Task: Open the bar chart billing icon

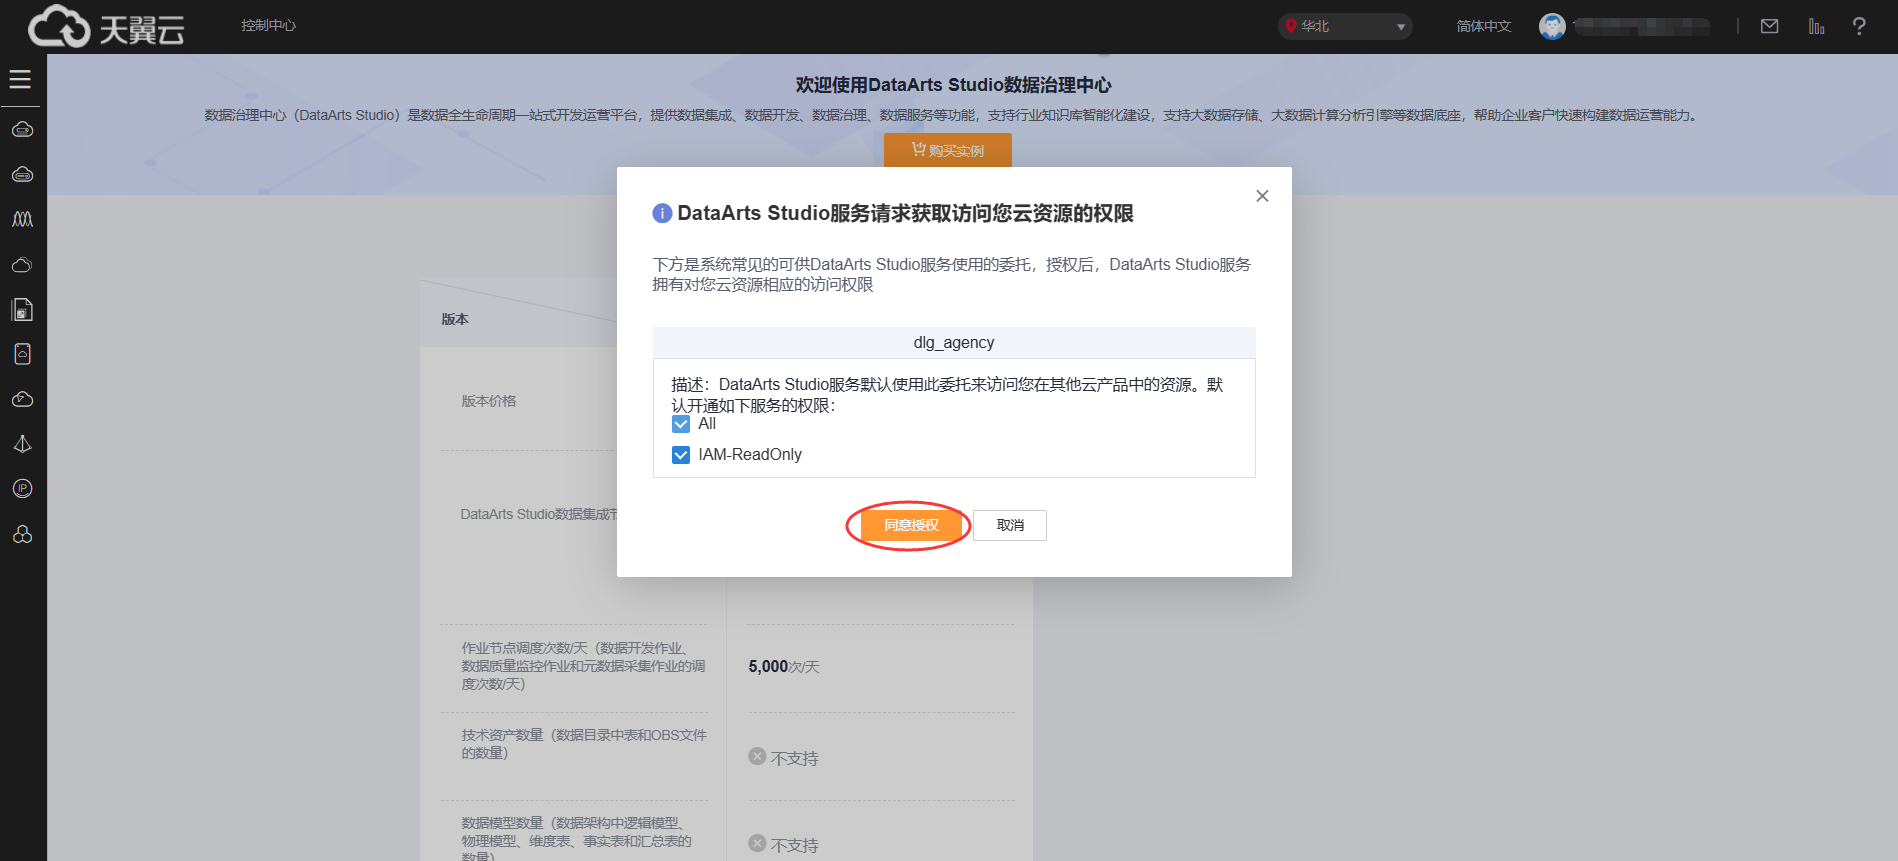Action: [x=1816, y=26]
